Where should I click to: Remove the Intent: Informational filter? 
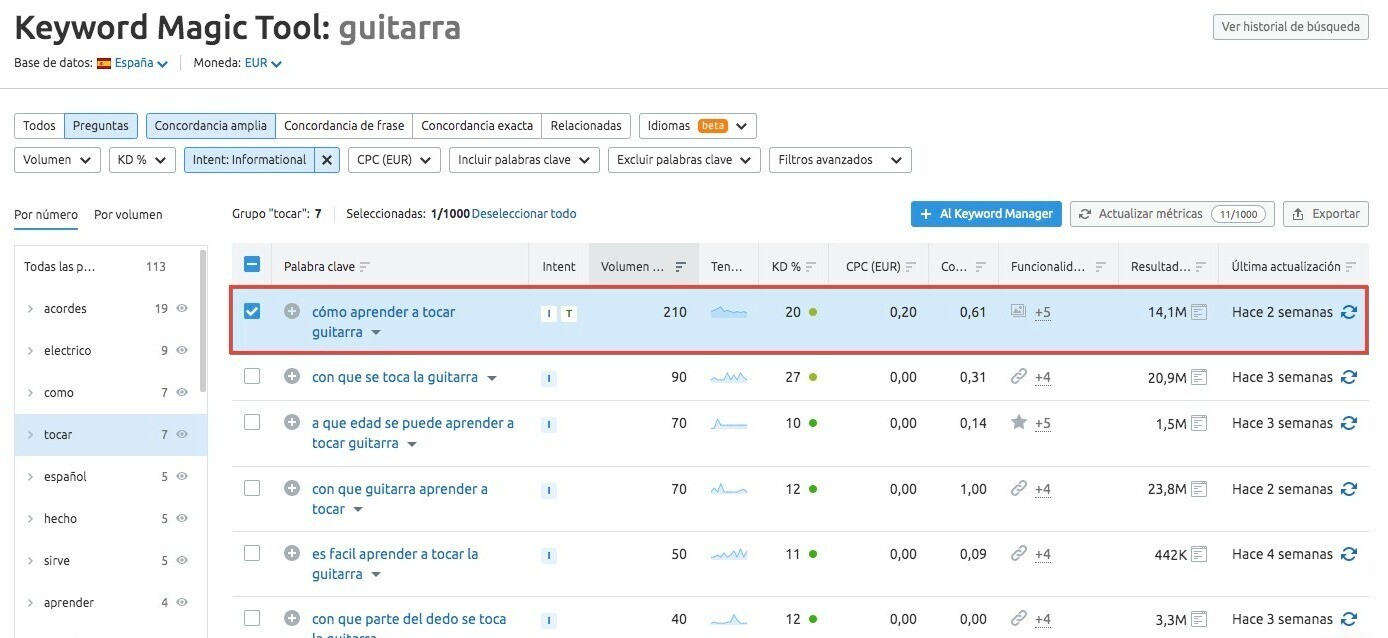click(x=327, y=160)
